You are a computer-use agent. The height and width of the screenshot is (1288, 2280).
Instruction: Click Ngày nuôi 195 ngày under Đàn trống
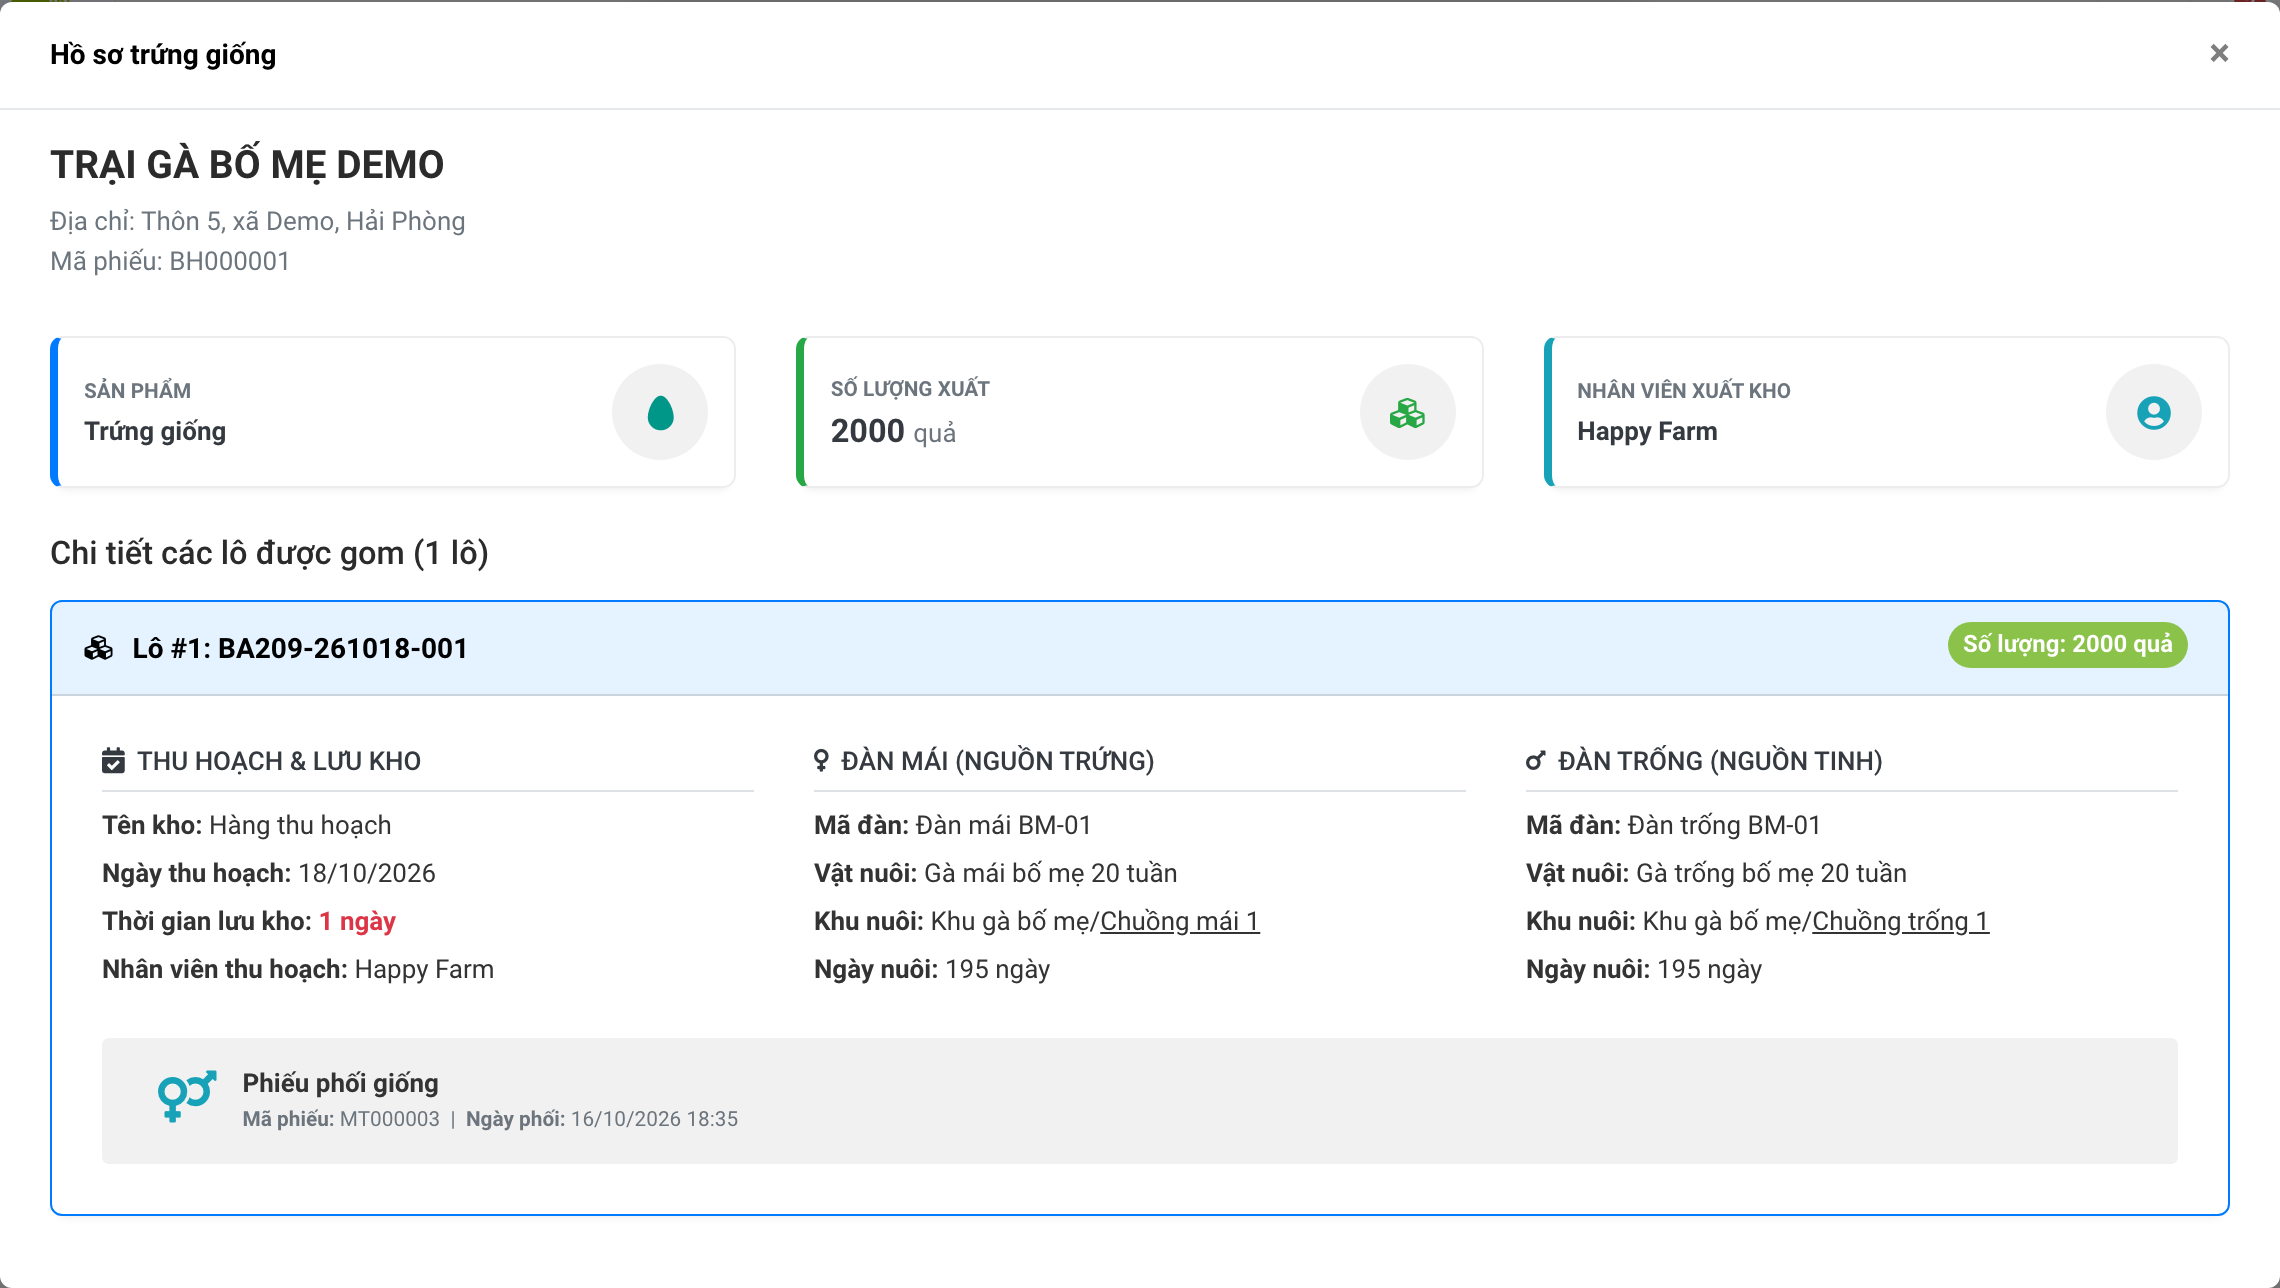[x=1644, y=969]
